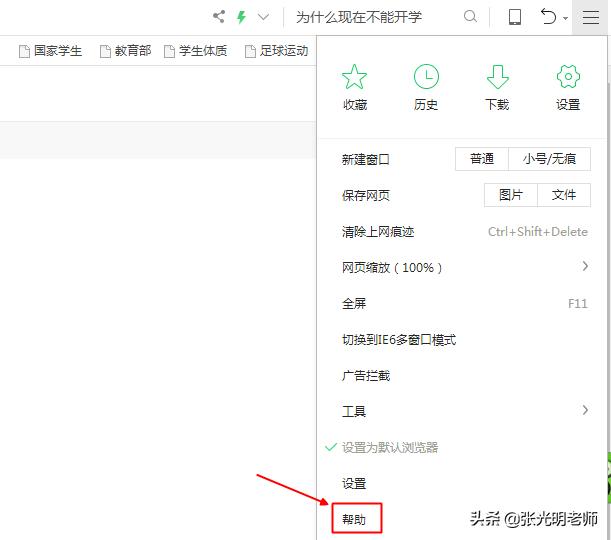Open the 国家学生 bookmark

[51, 51]
